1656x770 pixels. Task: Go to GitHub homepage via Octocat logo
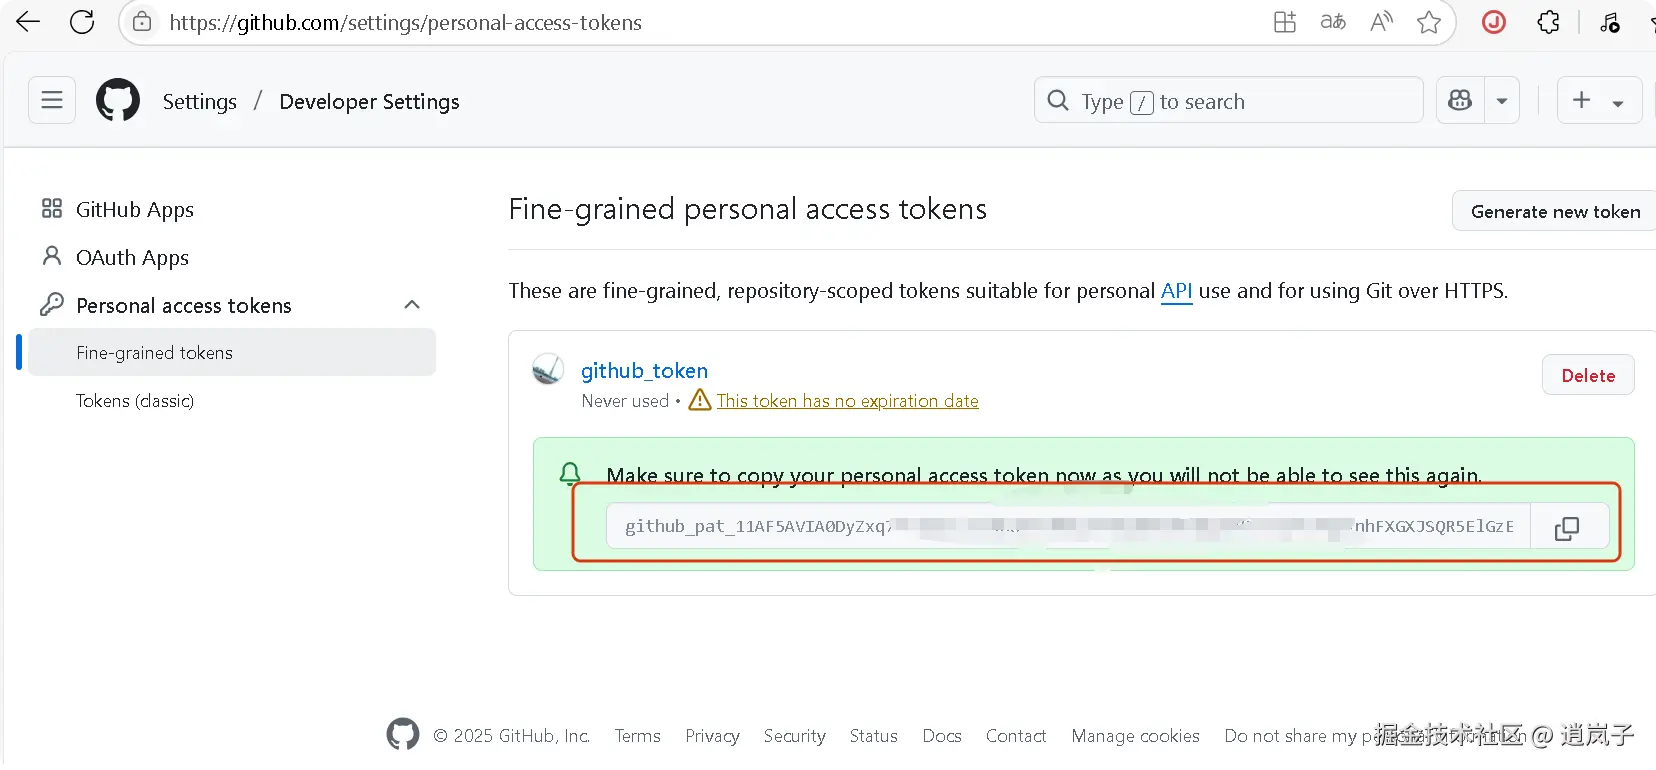(x=118, y=101)
